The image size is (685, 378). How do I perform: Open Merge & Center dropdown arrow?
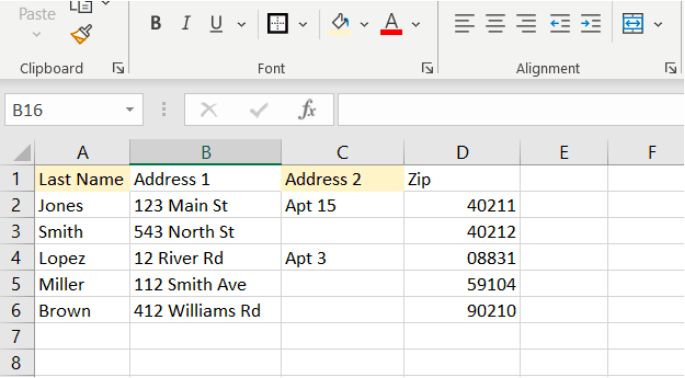[658, 24]
